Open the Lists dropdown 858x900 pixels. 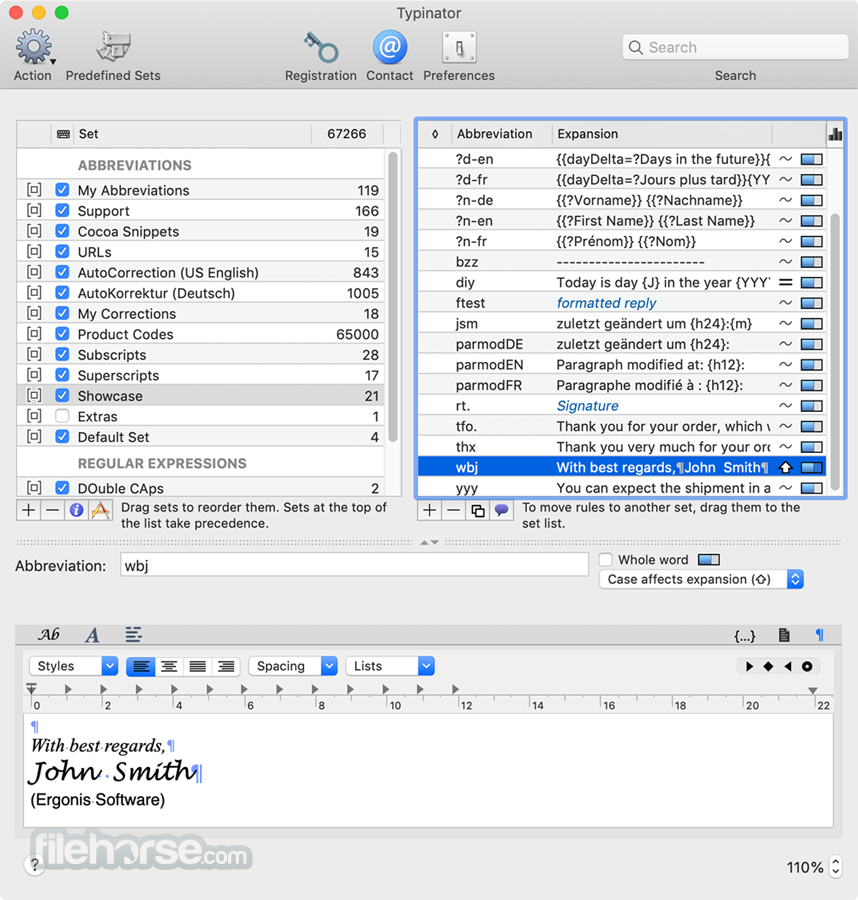point(390,666)
